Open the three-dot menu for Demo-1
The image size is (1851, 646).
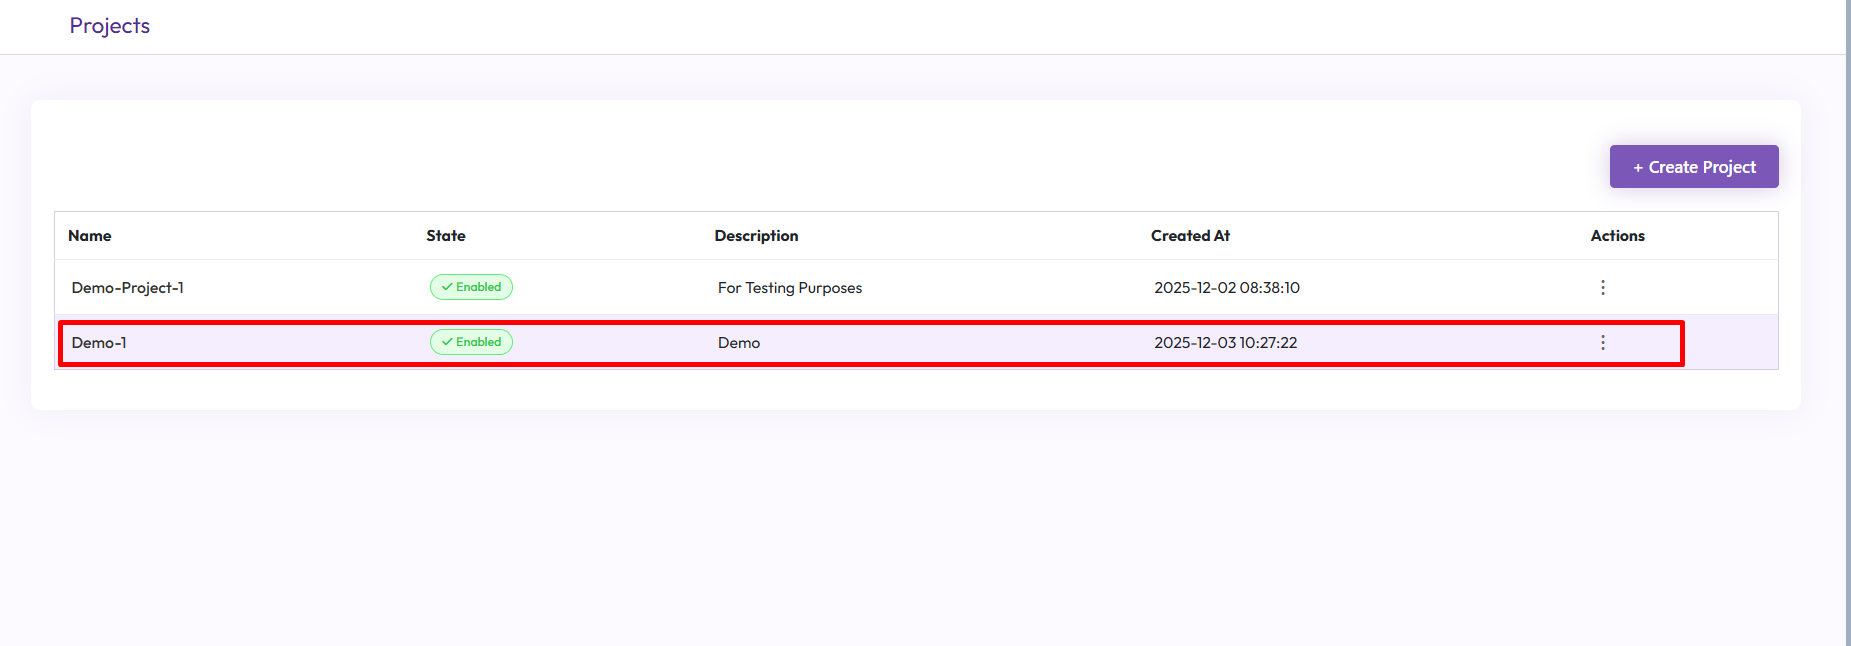[x=1602, y=343]
